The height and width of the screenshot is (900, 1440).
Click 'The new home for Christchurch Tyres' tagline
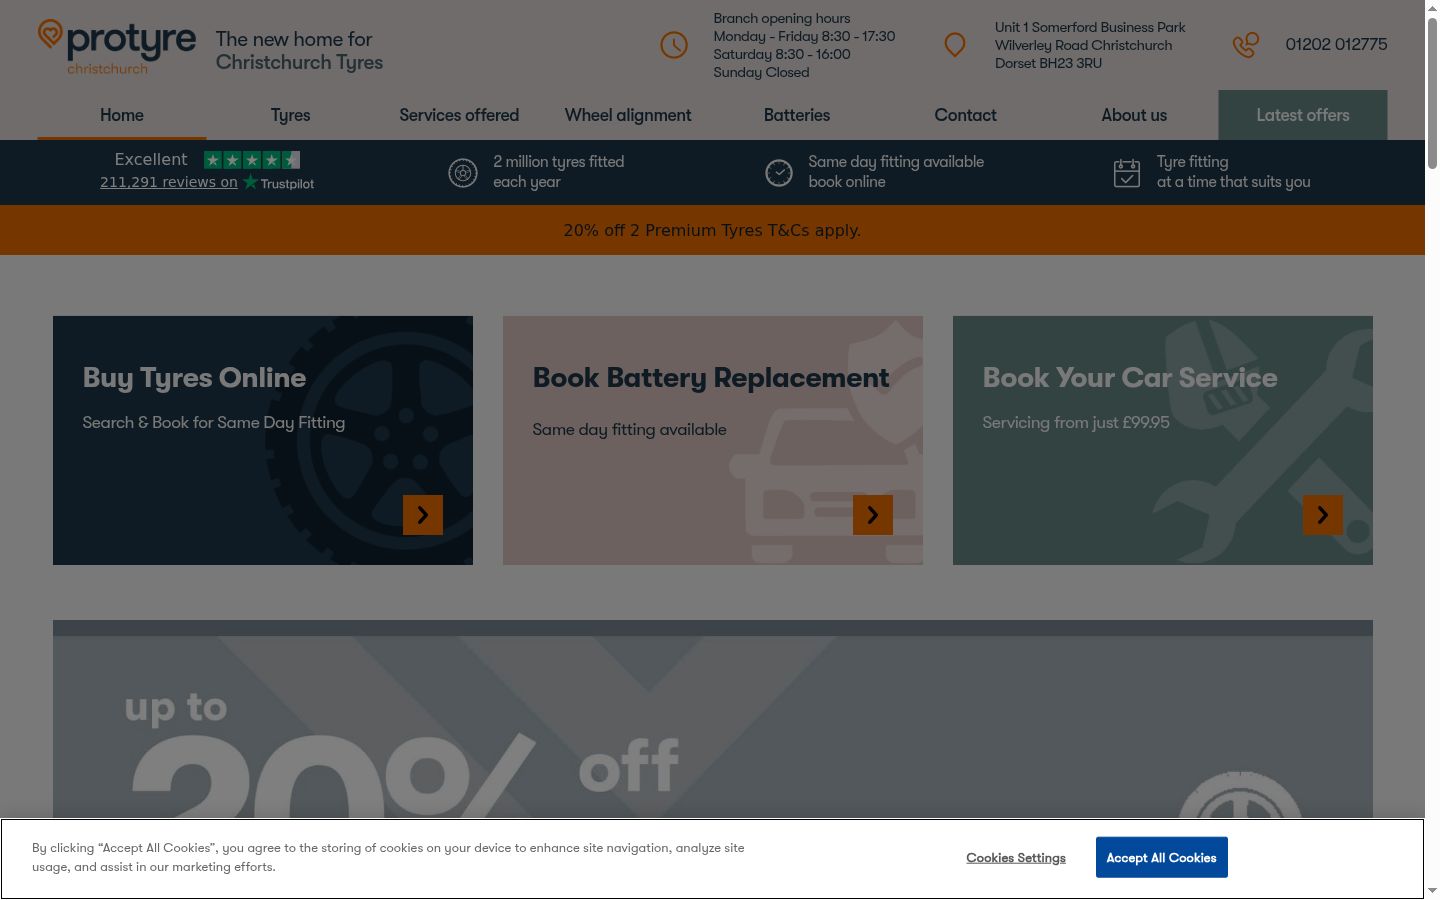point(299,51)
